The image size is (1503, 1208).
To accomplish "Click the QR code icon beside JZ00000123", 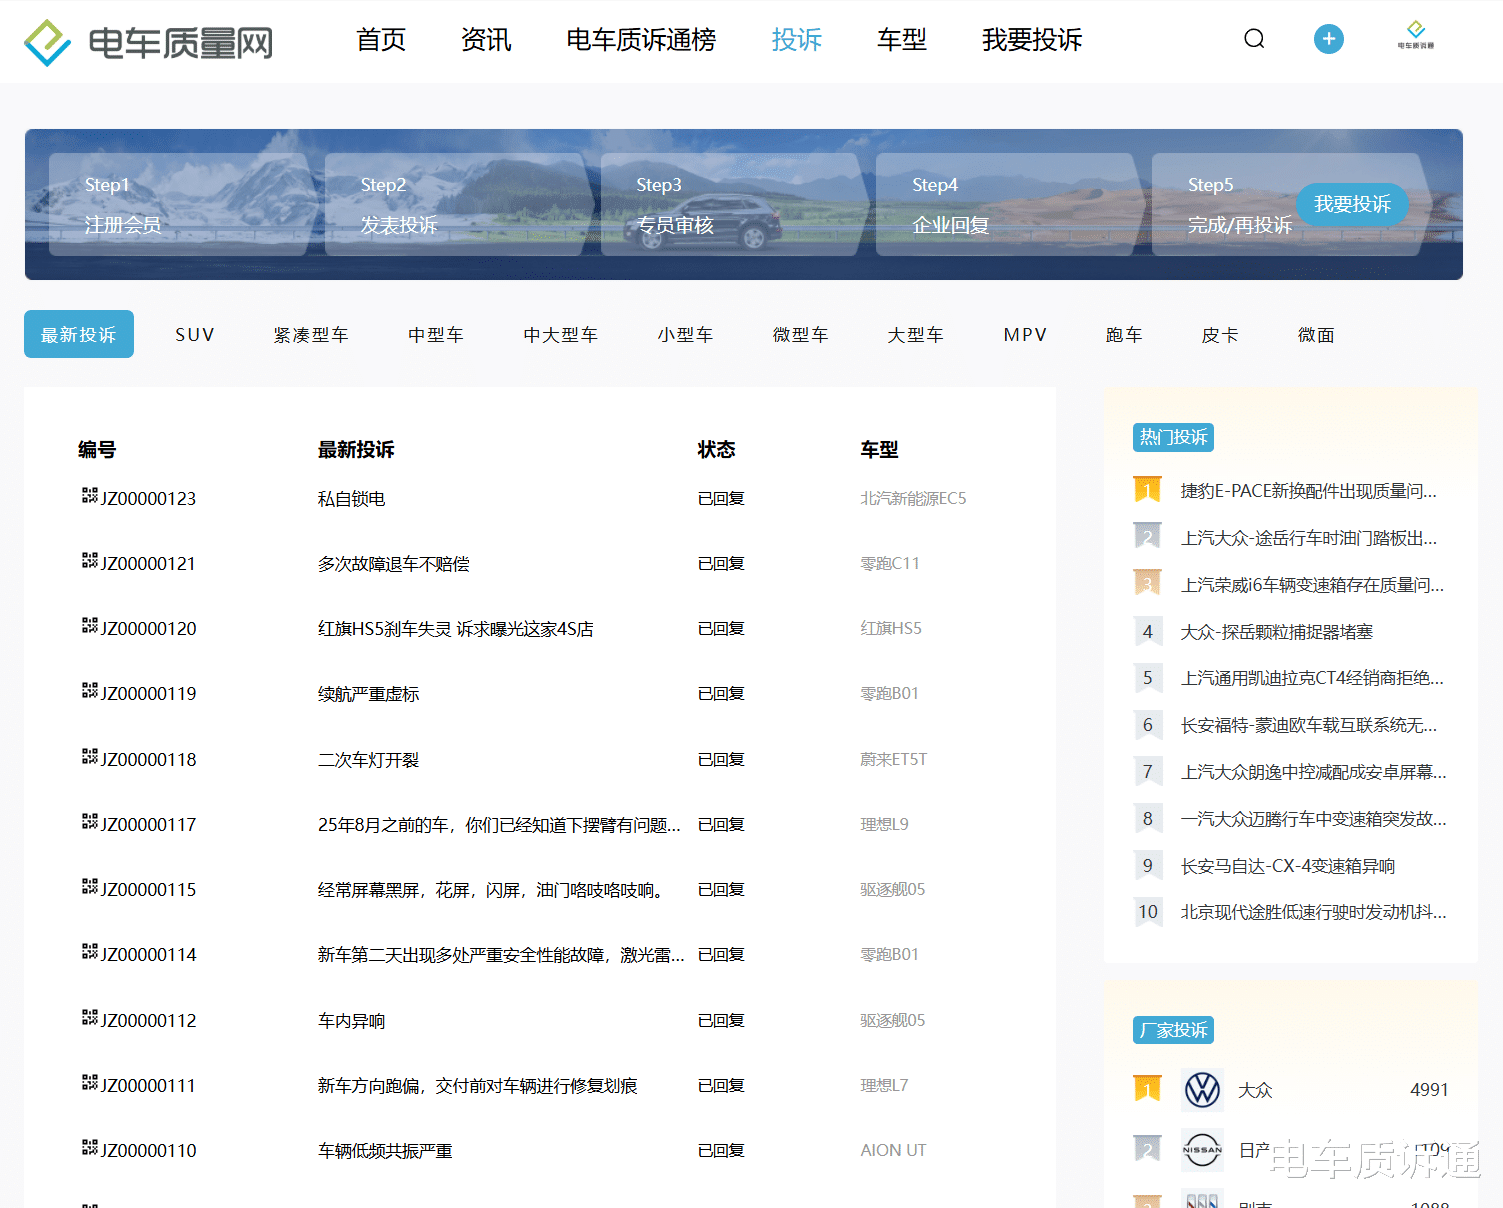I will click(x=90, y=496).
